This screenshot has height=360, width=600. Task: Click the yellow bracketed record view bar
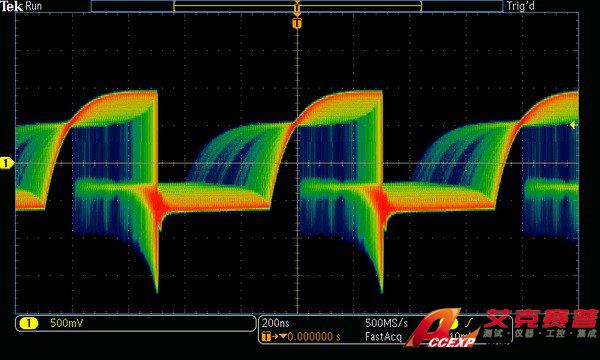click(x=297, y=6)
